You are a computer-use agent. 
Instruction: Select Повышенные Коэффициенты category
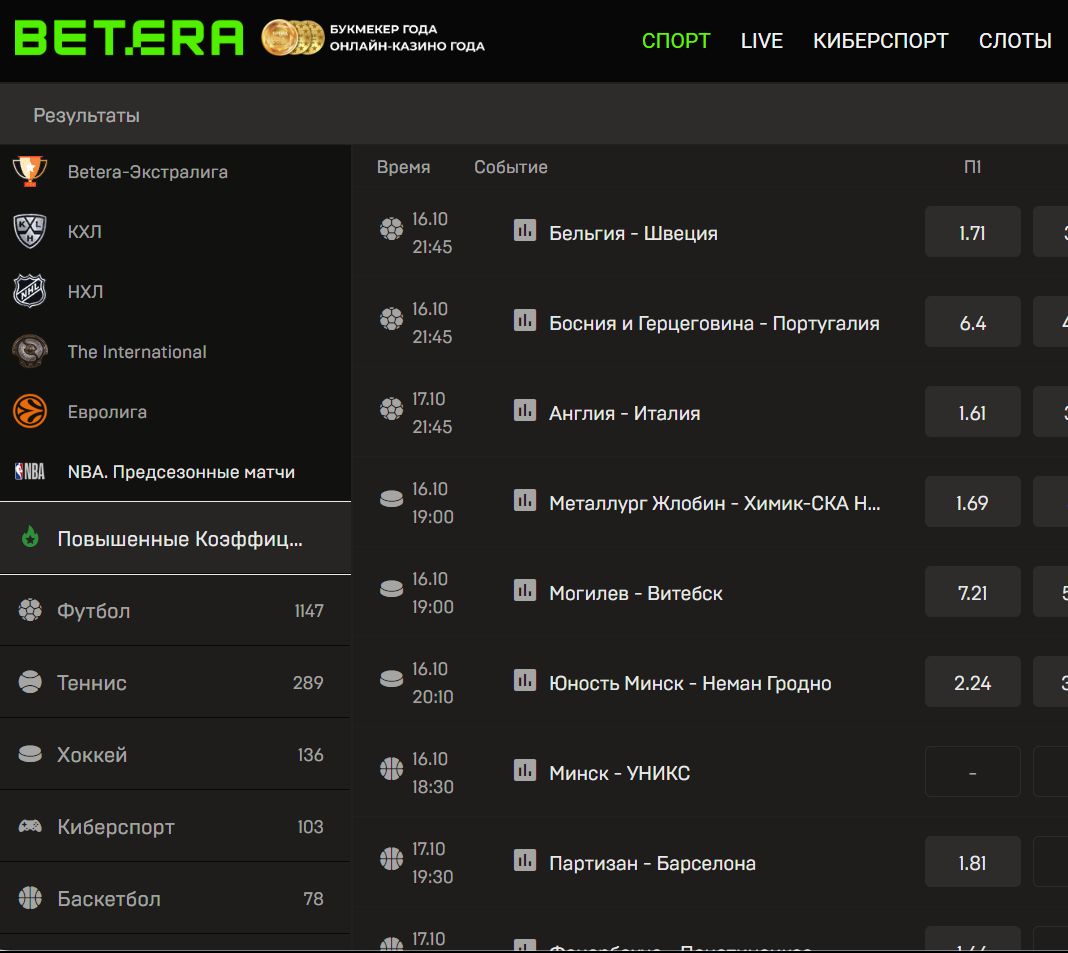click(175, 538)
